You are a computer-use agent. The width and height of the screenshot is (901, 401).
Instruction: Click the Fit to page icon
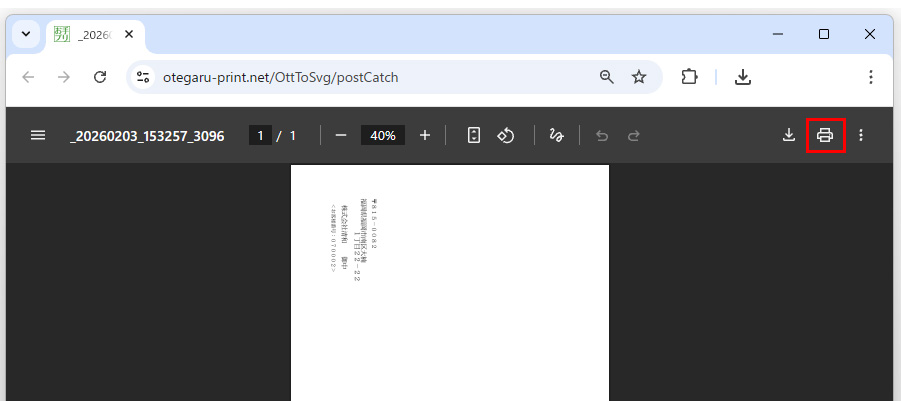coord(474,135)
